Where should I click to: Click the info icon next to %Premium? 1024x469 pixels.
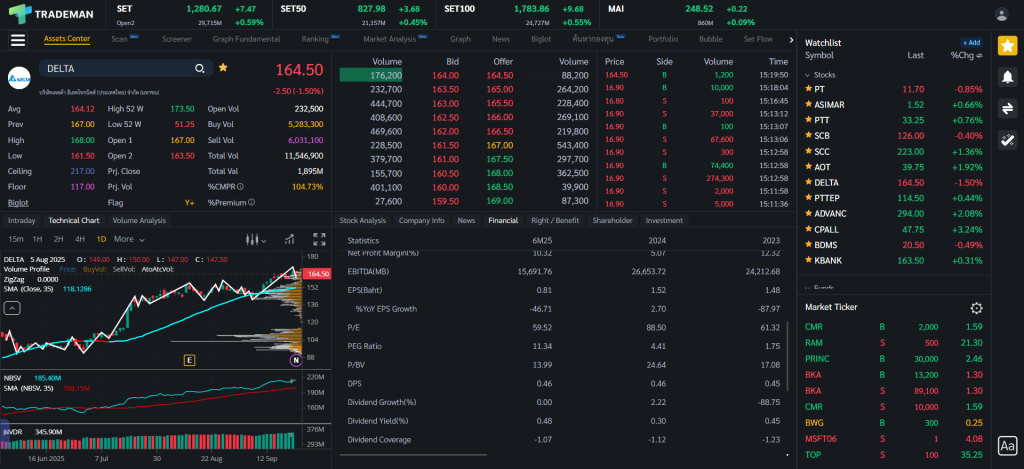251,202
